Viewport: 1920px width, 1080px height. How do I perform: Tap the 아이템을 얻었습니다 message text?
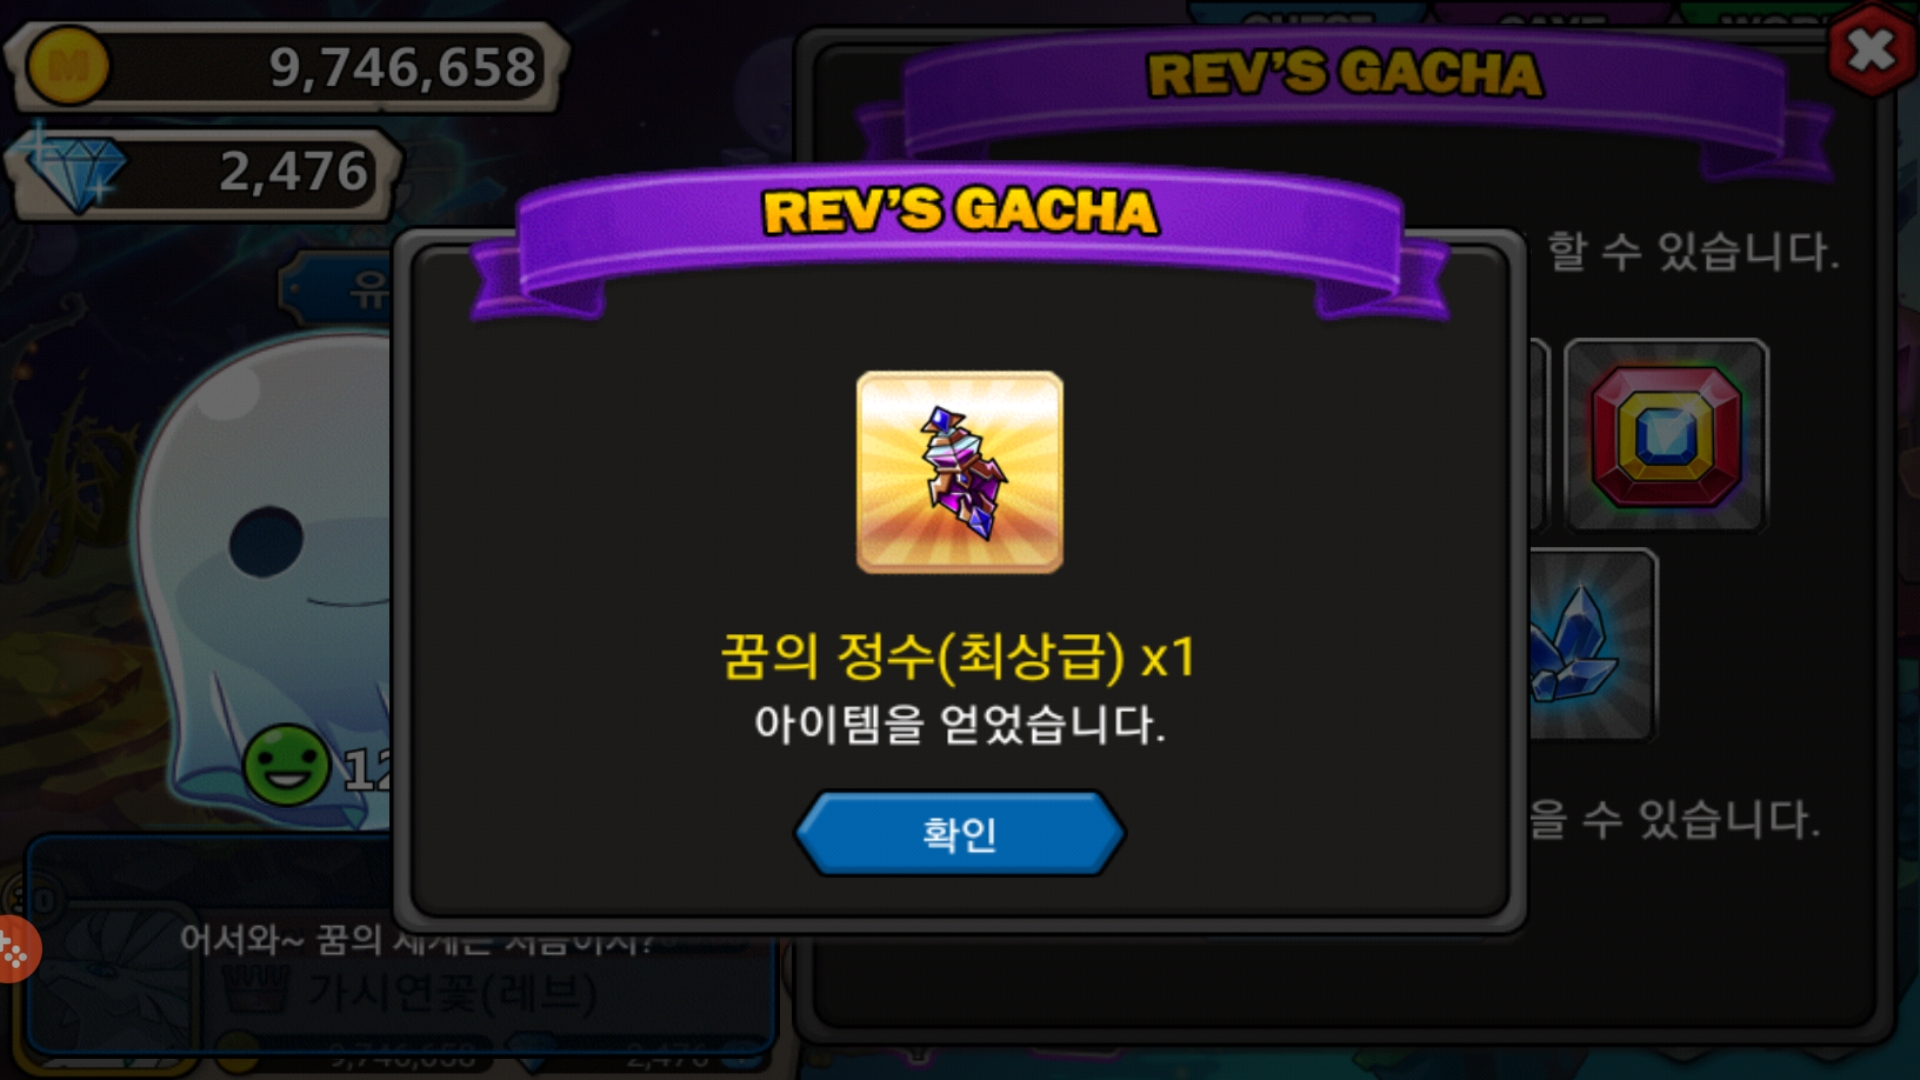(960, 724)
